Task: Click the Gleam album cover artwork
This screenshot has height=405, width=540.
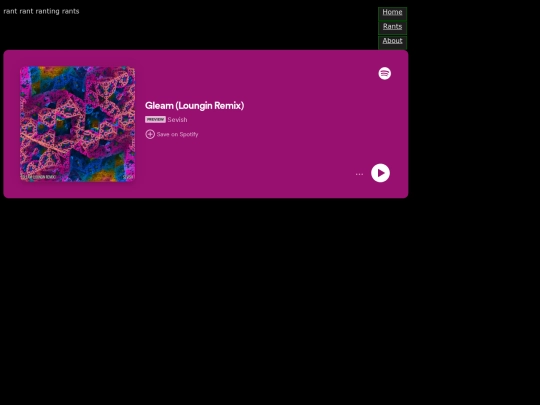Action: (x=77, y=124)
